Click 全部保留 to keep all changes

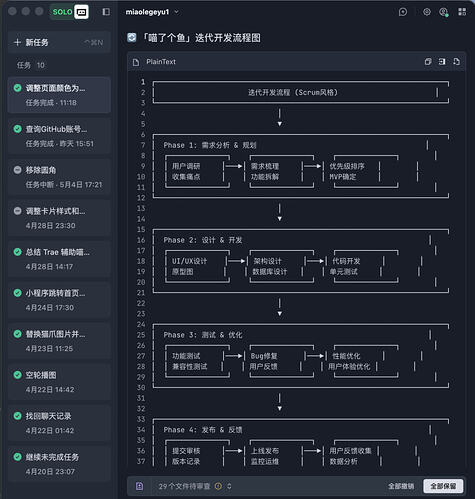pyautogui.click(x=443, y=486)
